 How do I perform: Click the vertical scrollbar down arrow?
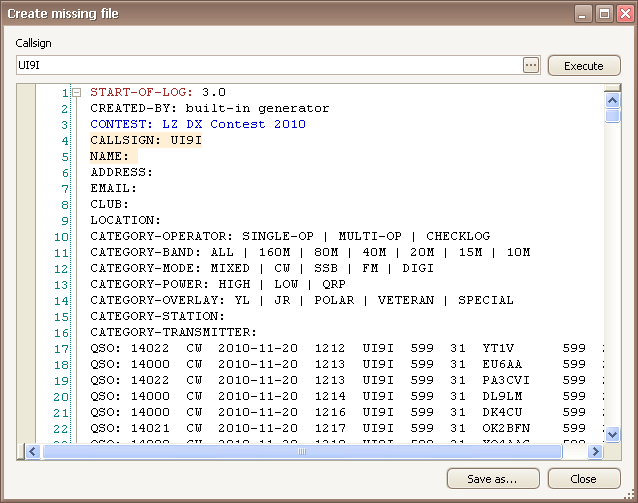tap(612, 434)
